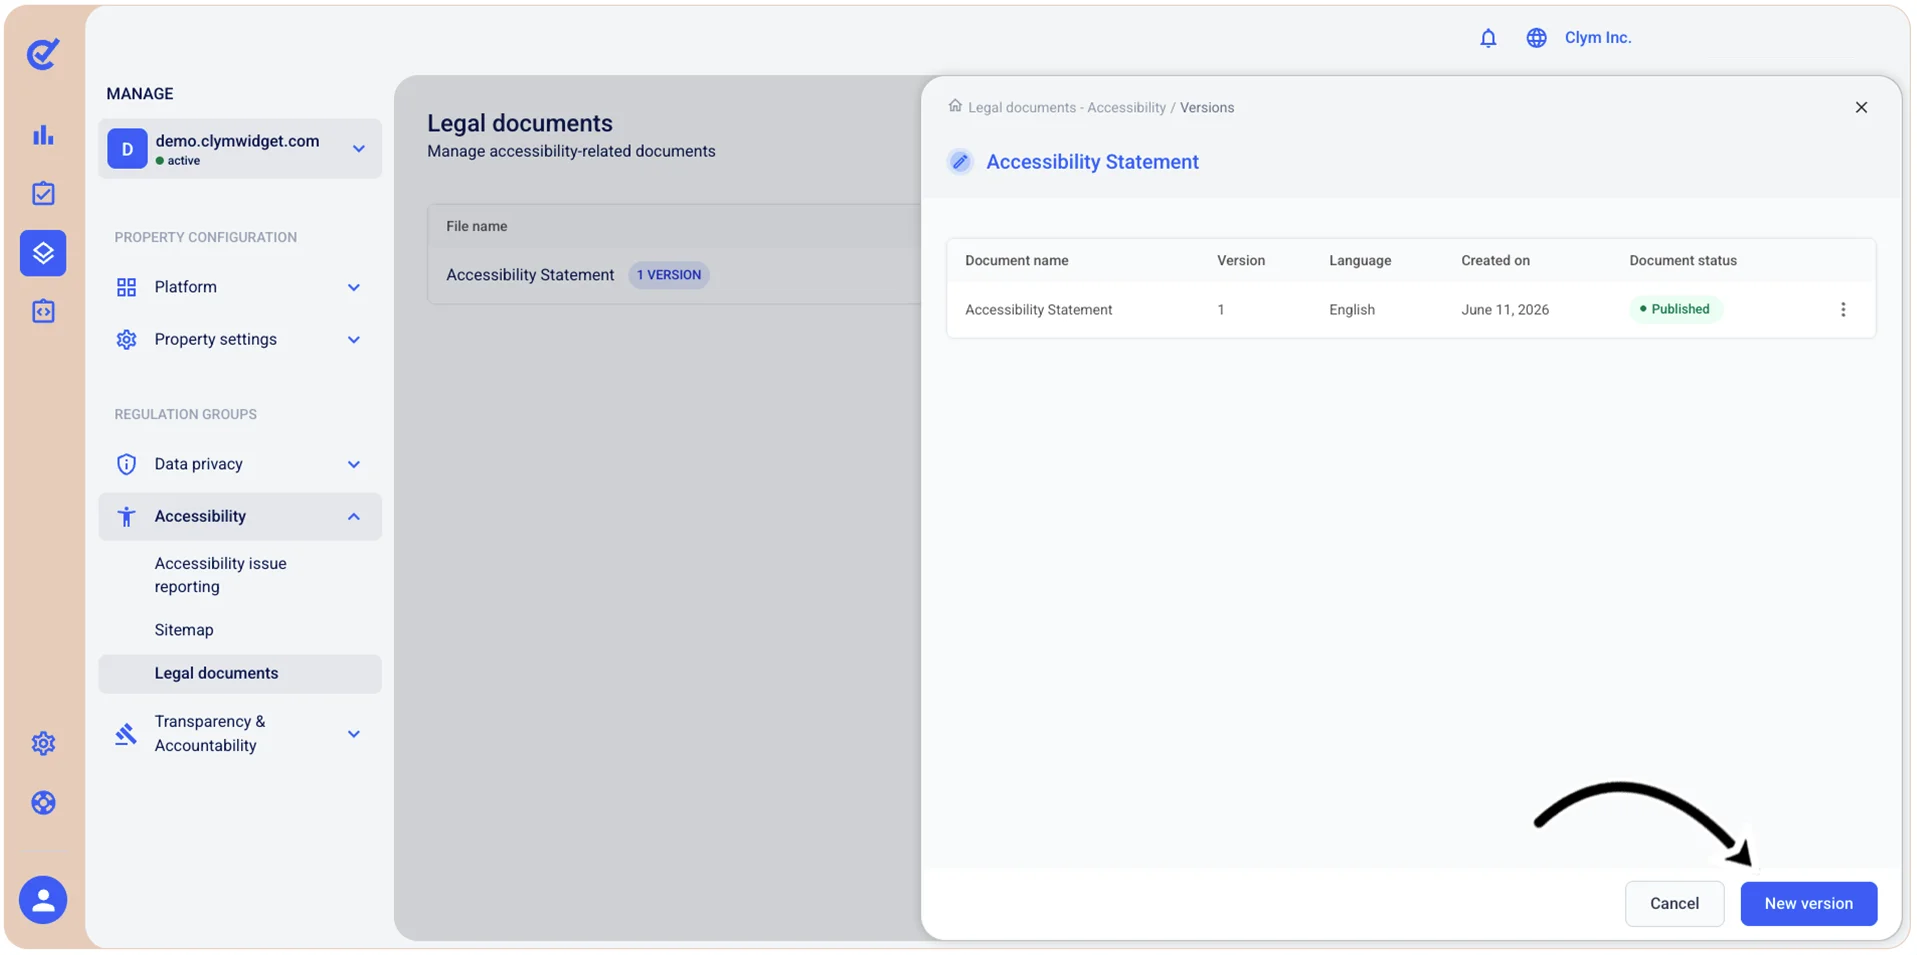1917x955 pixels.
Task: Click the Accessibility Statement panel title
Action: coord(1092,162)
